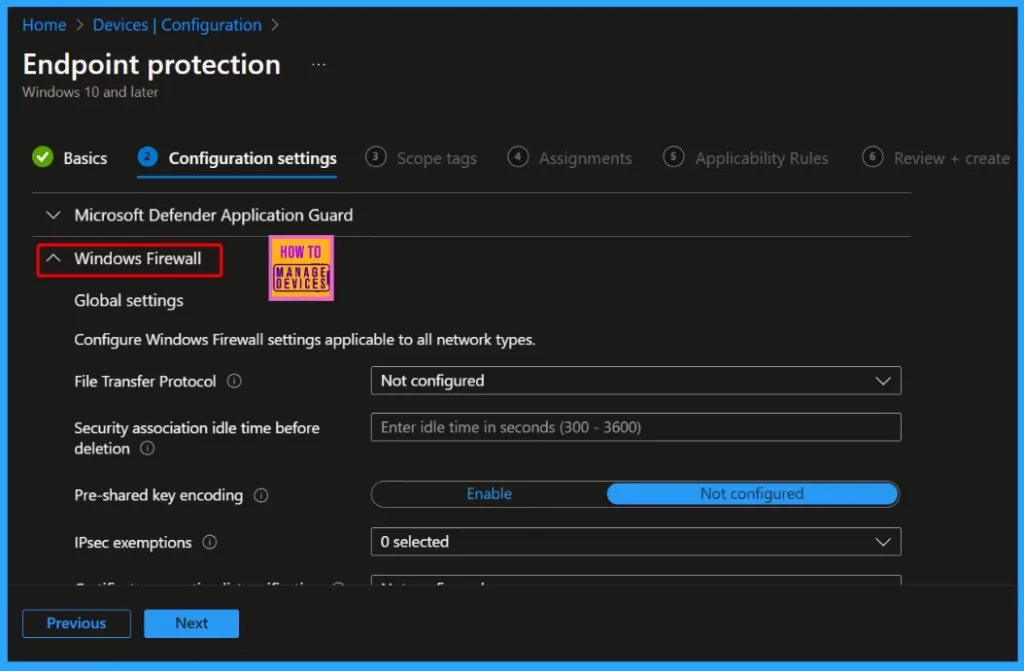1024x671 pixels.
Task: Go to the Applicability Rules tab
Action: [761, 158]
